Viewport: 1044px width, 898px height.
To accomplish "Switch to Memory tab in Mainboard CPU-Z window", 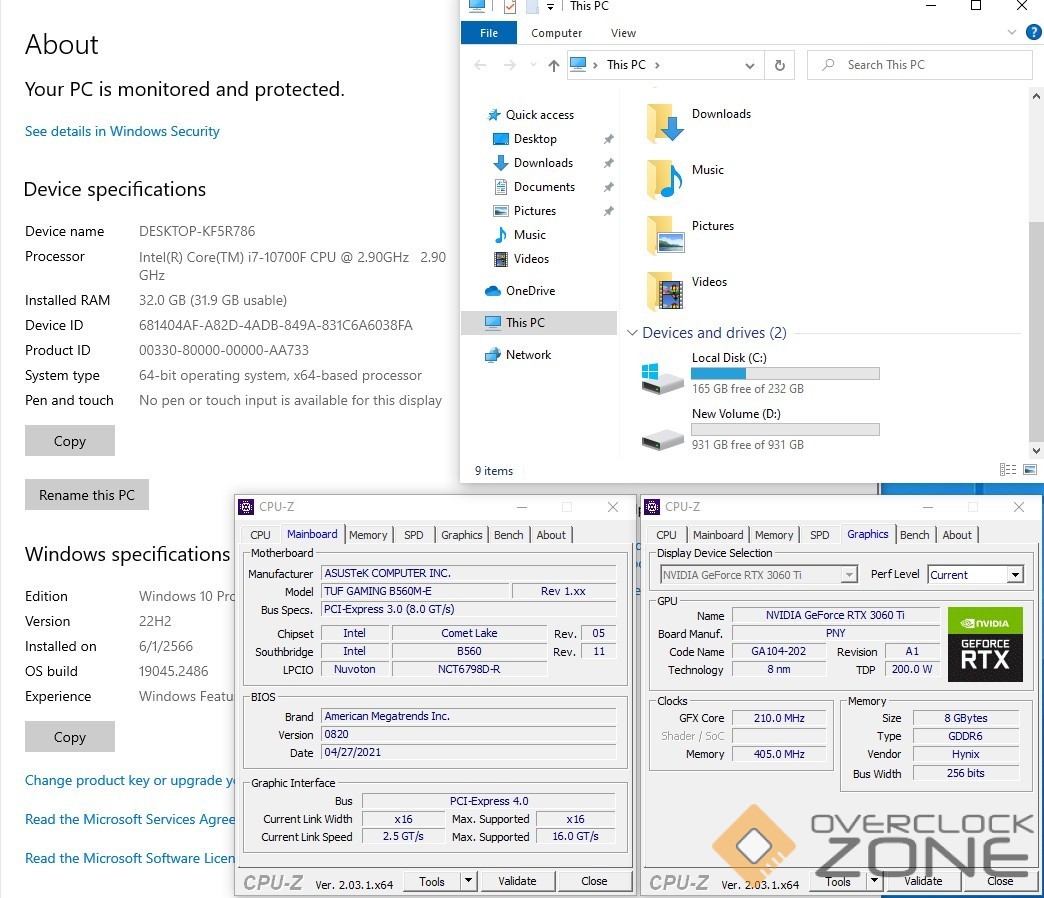I will (x=368, y=535).
